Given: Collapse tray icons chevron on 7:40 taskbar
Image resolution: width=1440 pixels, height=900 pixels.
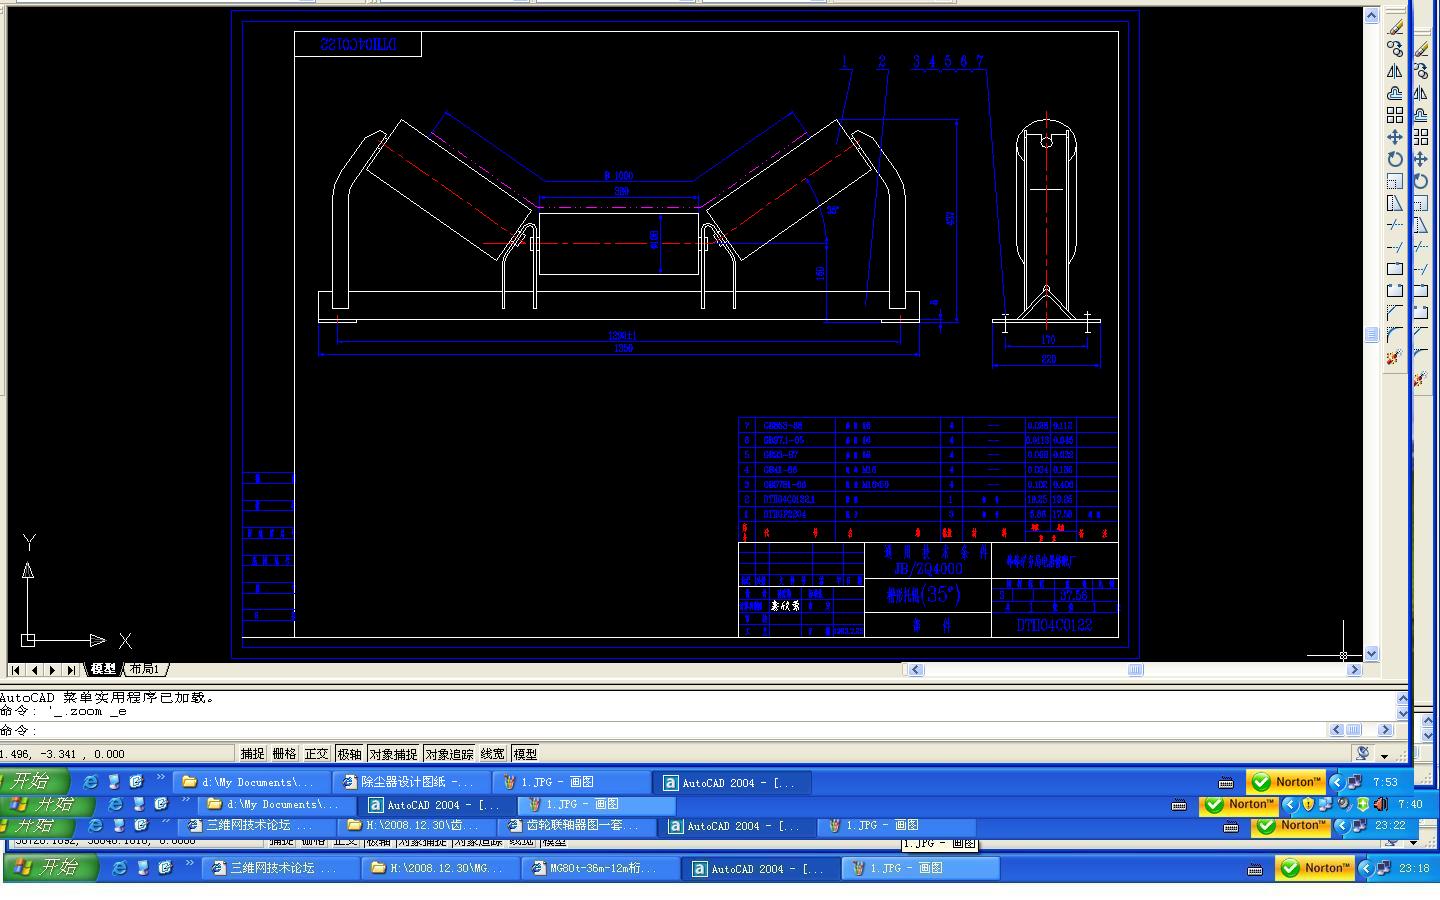Looking at the screenshot, I should 1289,804.
